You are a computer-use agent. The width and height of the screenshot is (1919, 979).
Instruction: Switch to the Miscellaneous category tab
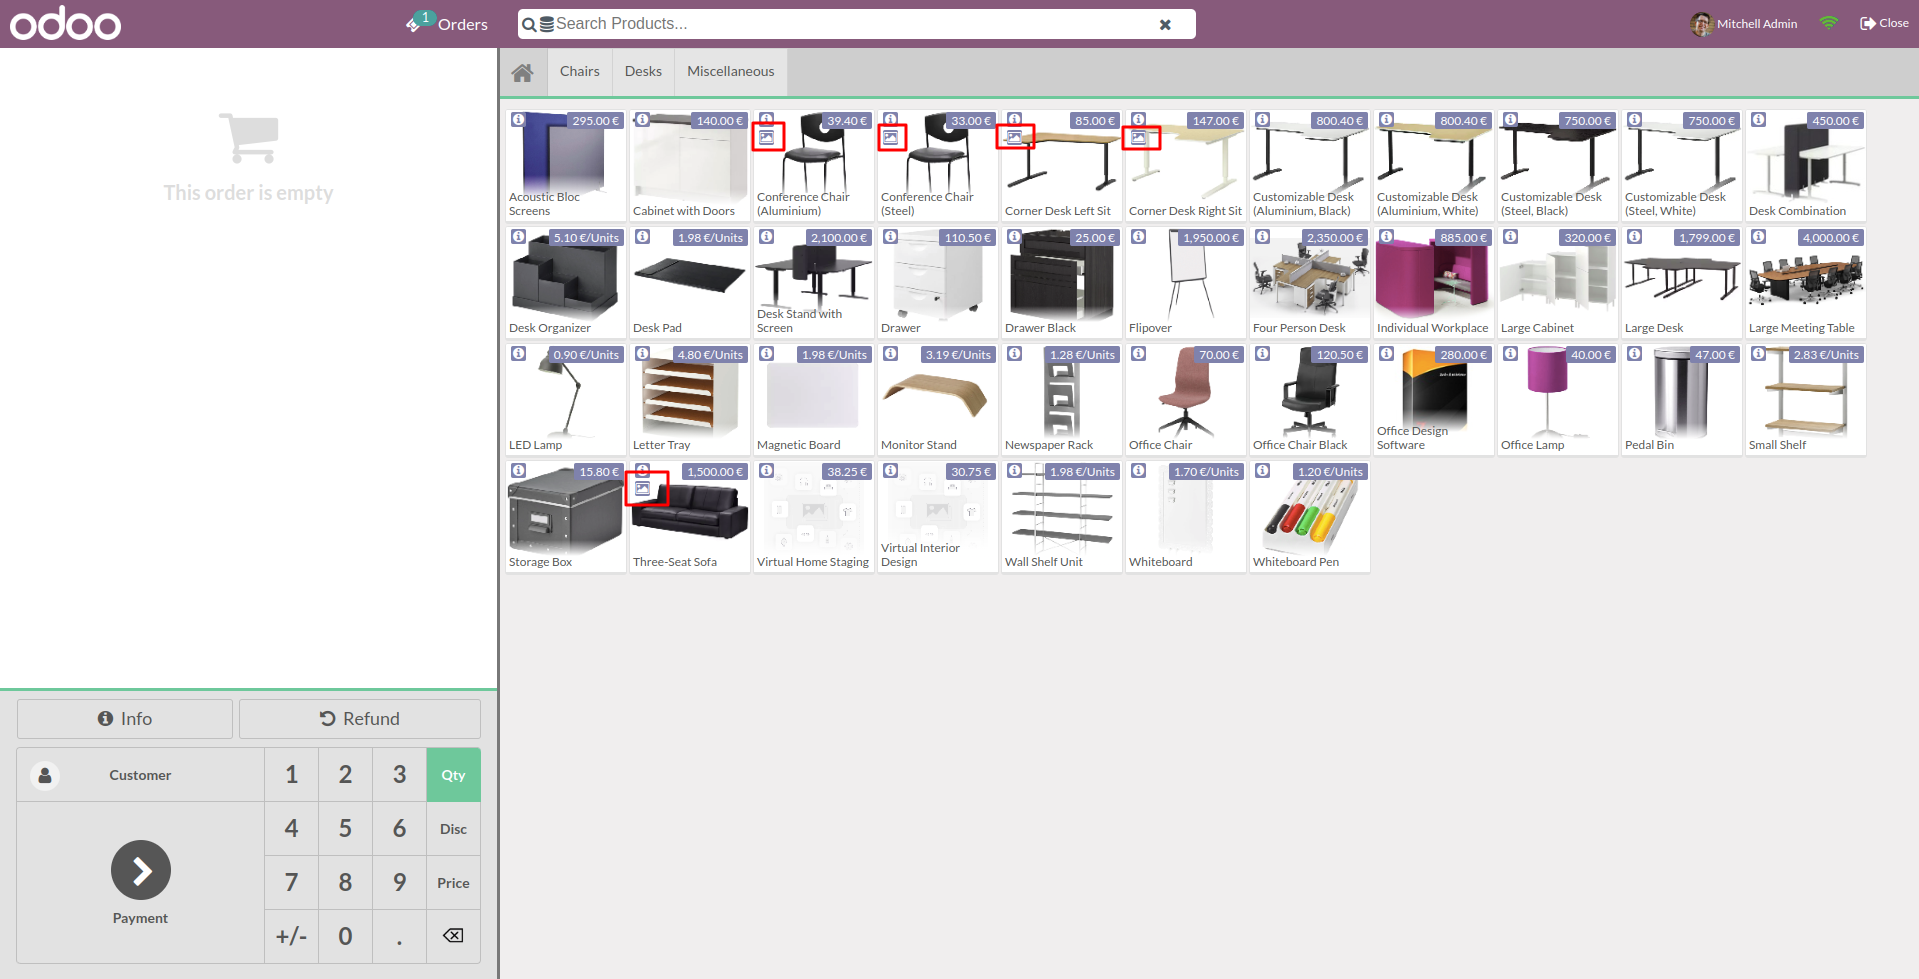pos(731,72)
